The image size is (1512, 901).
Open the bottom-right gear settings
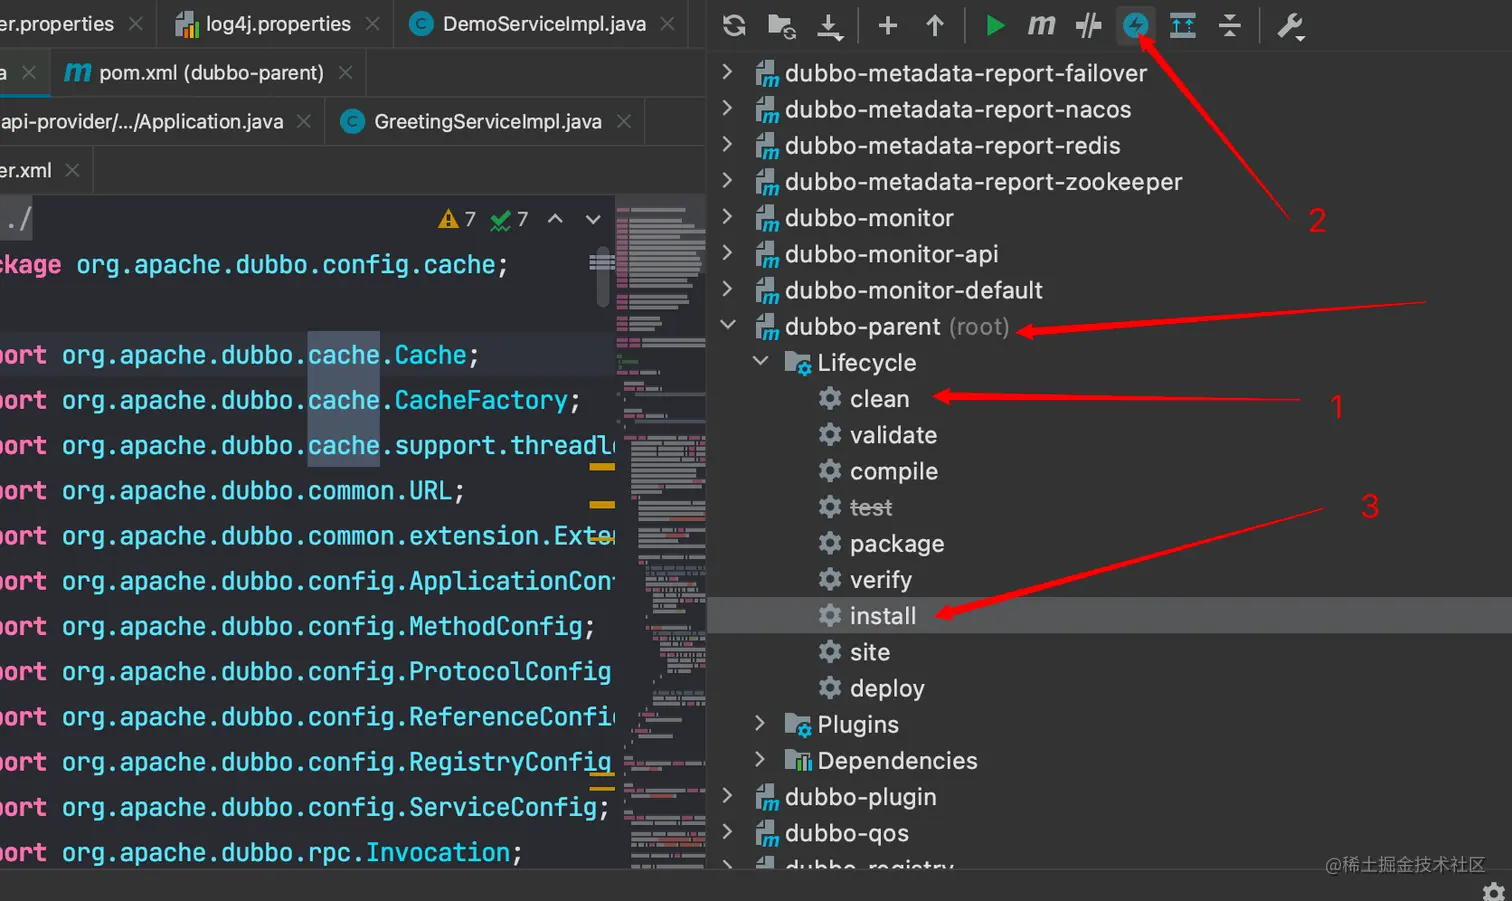pos(1494,891)
